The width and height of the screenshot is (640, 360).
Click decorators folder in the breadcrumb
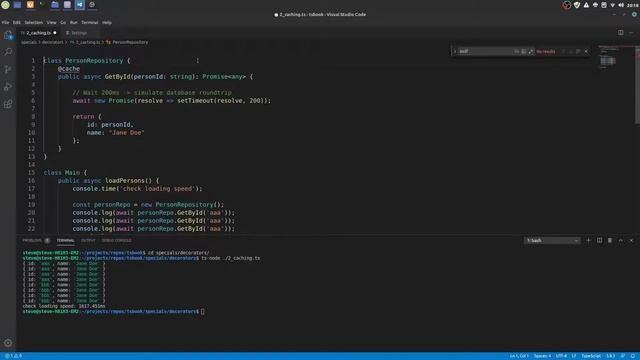click(52, 42)
